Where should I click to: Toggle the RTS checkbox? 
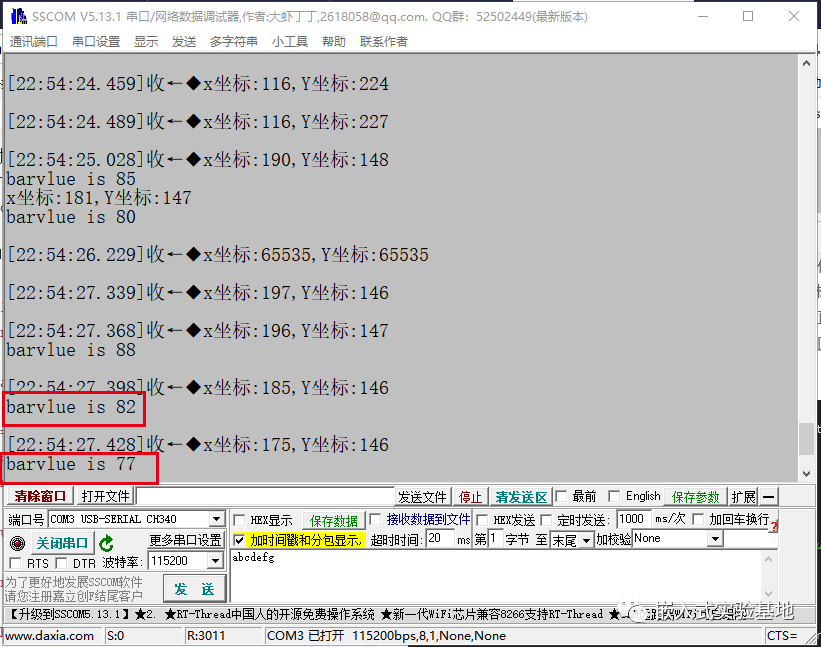click(x=16, y=563)
